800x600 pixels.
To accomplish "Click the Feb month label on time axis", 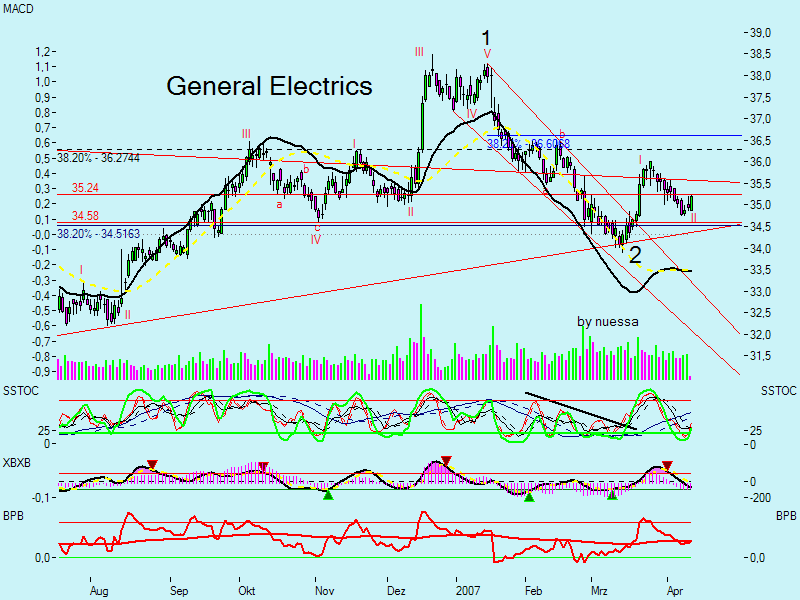I will (533, 591).
